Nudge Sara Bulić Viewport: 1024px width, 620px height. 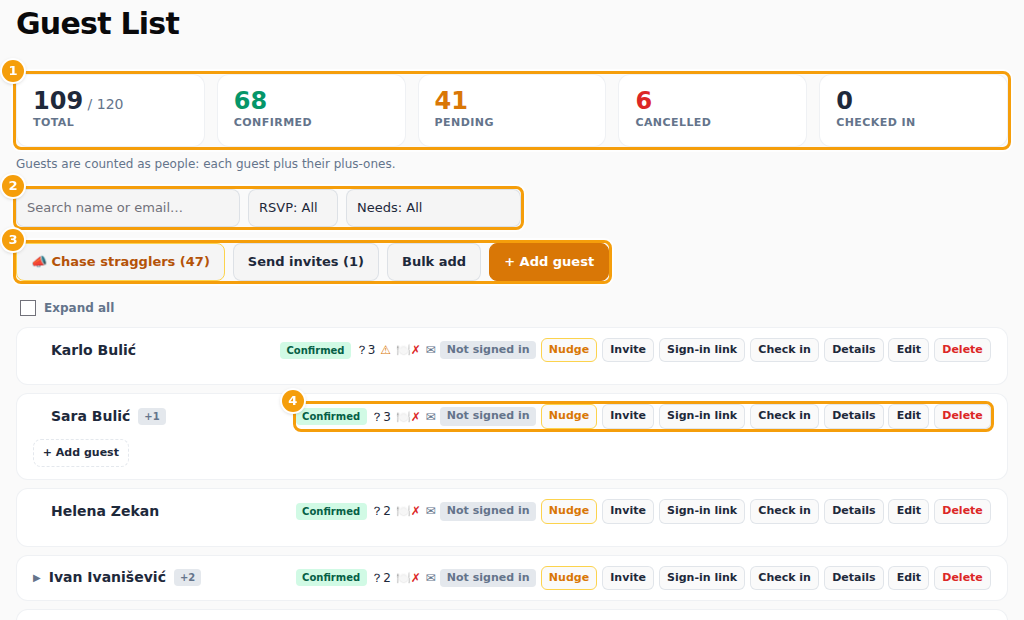[569, 416]
